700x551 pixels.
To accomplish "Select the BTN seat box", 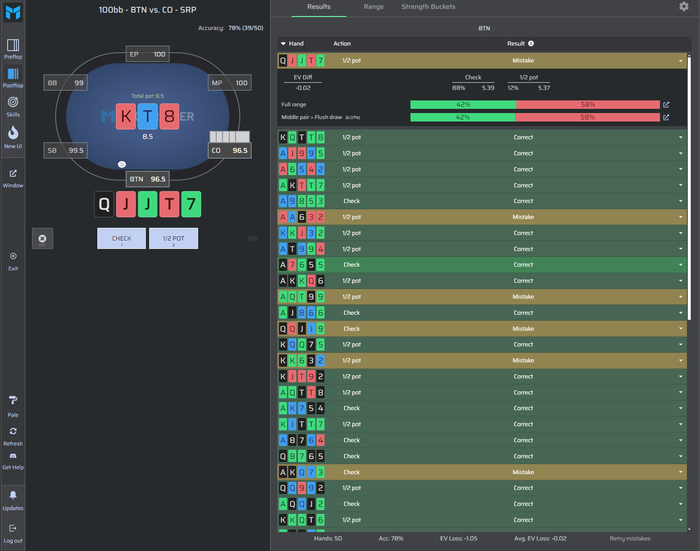I will point(148,179).
